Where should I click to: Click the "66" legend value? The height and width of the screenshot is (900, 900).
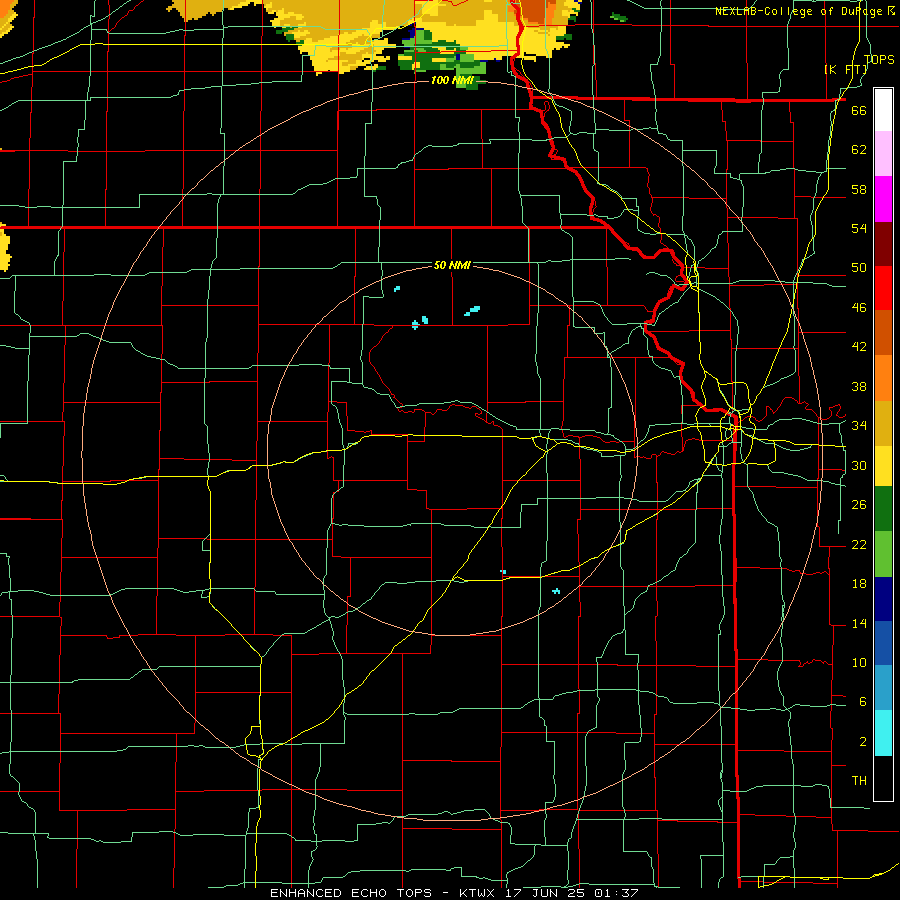coord(859,110)
